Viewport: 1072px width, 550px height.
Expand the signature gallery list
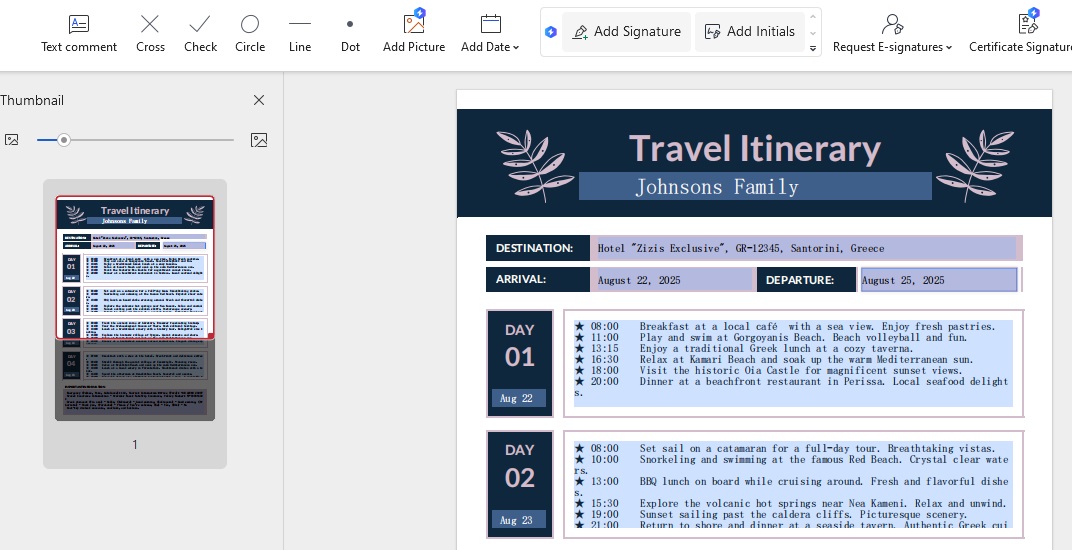click(813, 48)
